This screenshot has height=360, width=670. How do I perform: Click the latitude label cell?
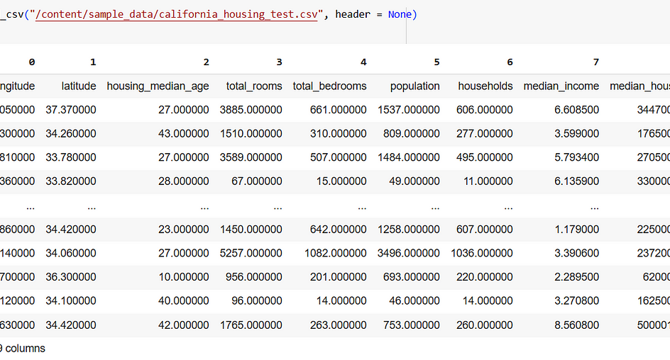(79, 86)
